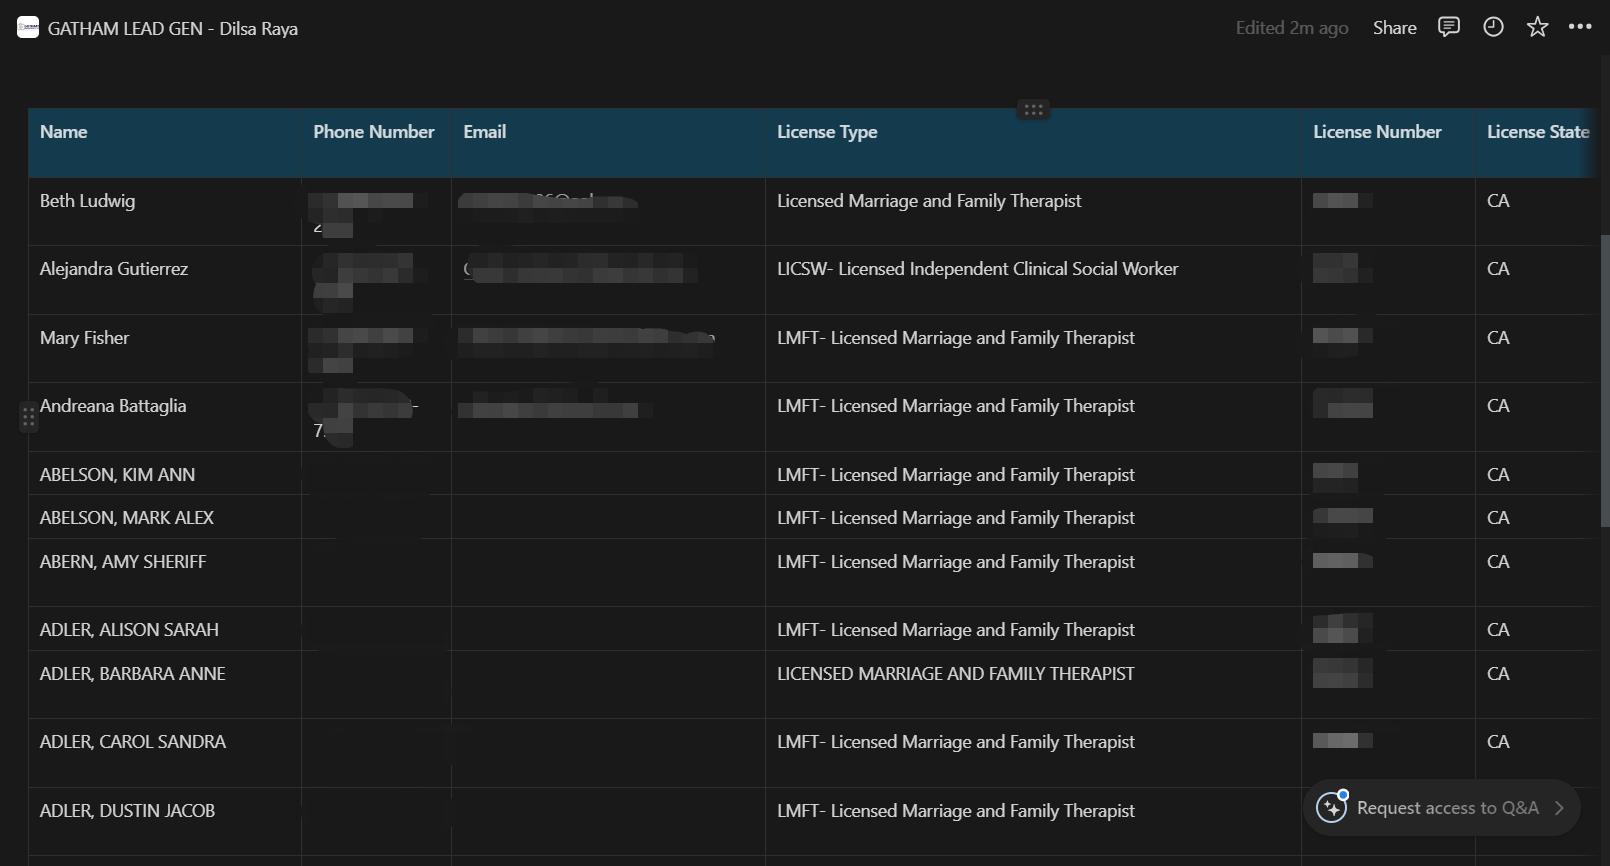This screenshot has height=866, width=1610.
Task: Click the Q&A sparkle icon
Action: [1332, 807]
